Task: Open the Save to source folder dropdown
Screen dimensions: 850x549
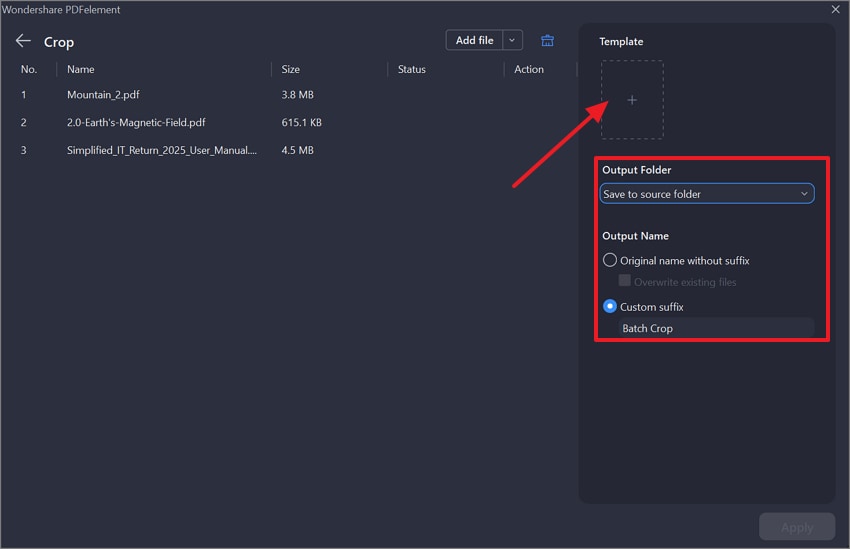Action: 707,193
